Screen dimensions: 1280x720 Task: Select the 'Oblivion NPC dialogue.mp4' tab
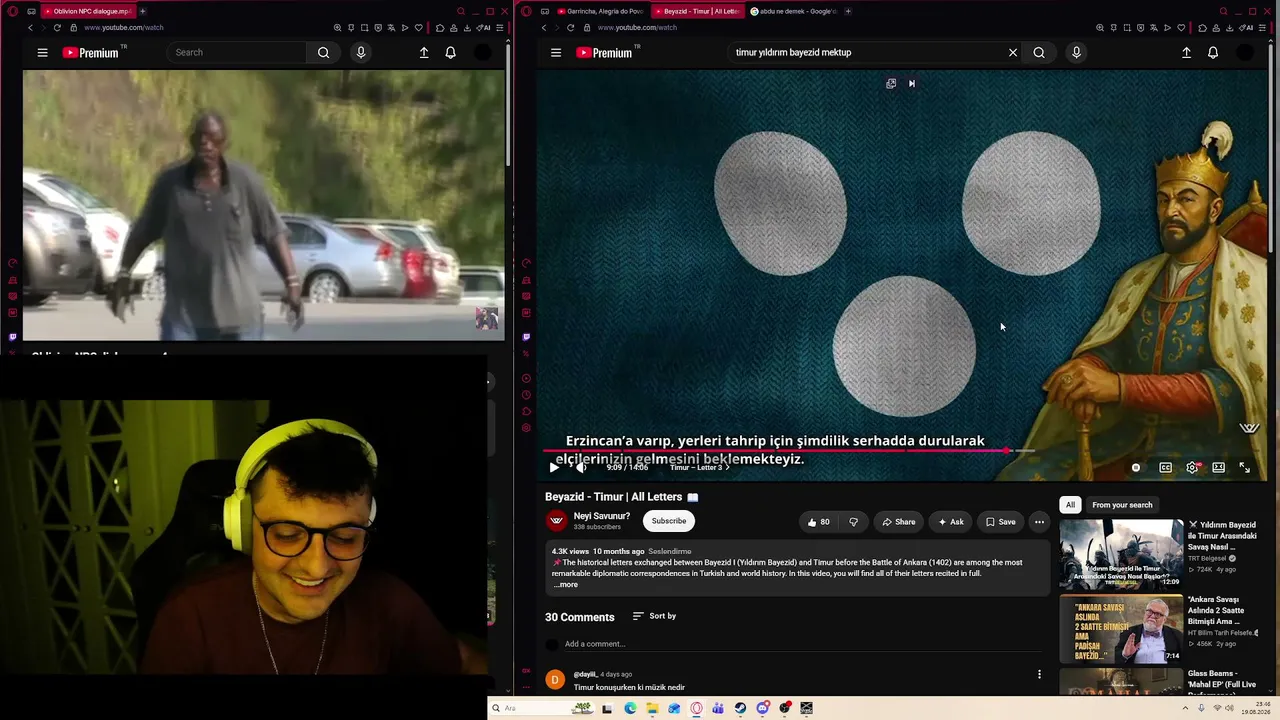pos(88,11)
